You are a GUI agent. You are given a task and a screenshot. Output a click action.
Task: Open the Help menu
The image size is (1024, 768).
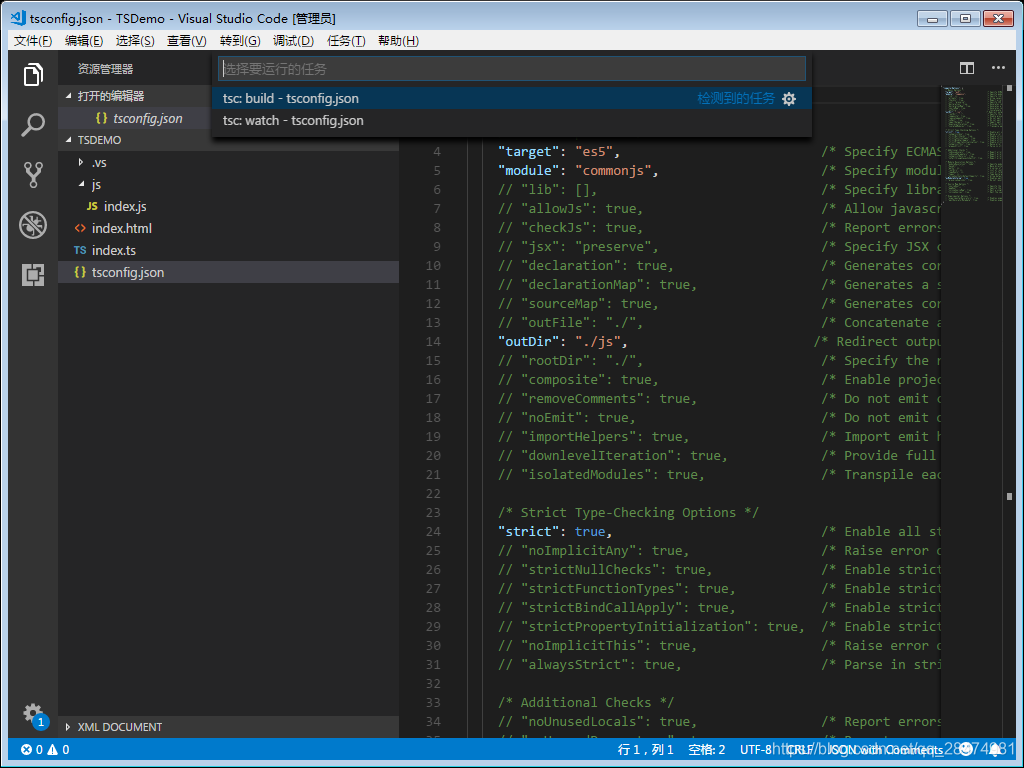pyautogui.click(x=398, y=40)
